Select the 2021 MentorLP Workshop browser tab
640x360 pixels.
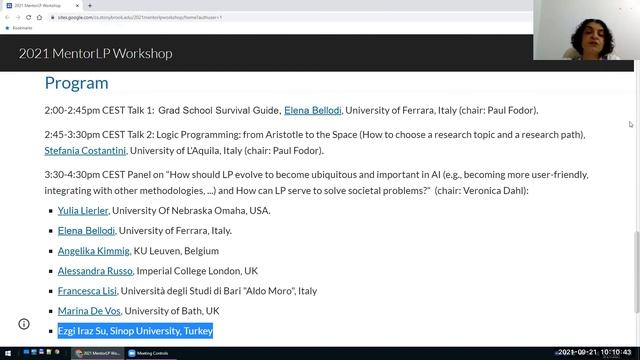(41, 6)
